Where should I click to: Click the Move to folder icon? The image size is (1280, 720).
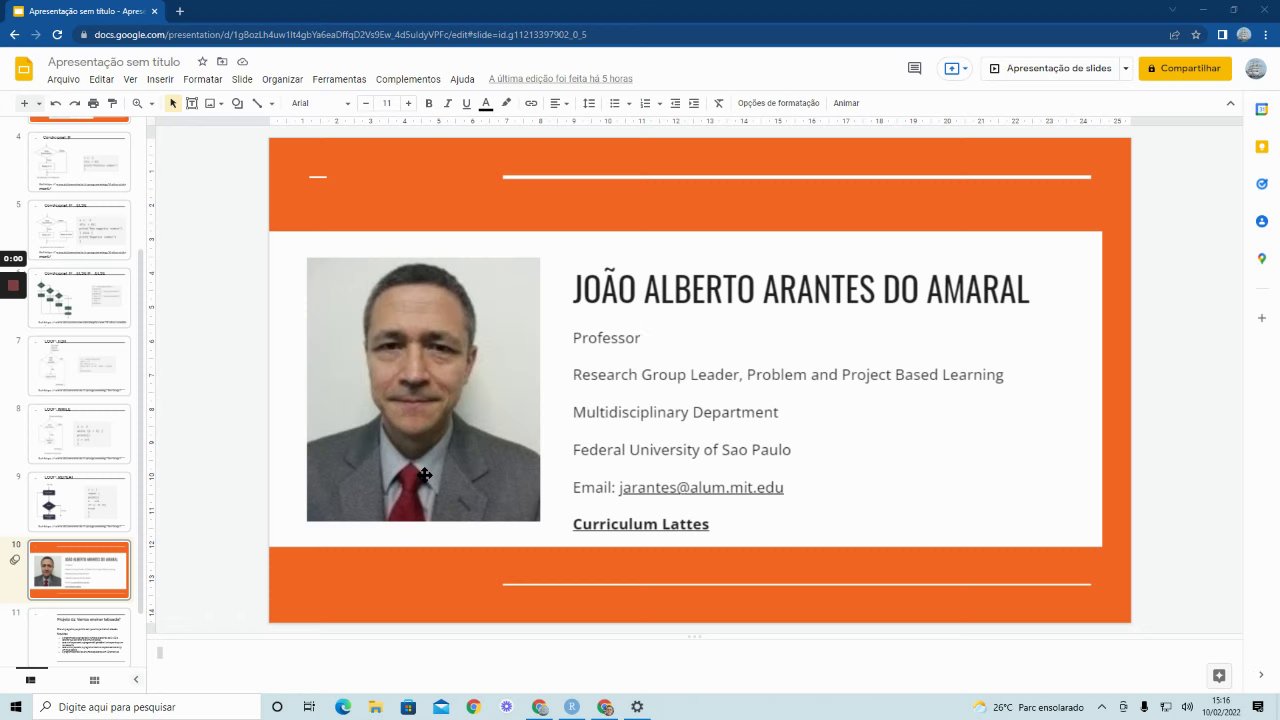coord(222,62)
